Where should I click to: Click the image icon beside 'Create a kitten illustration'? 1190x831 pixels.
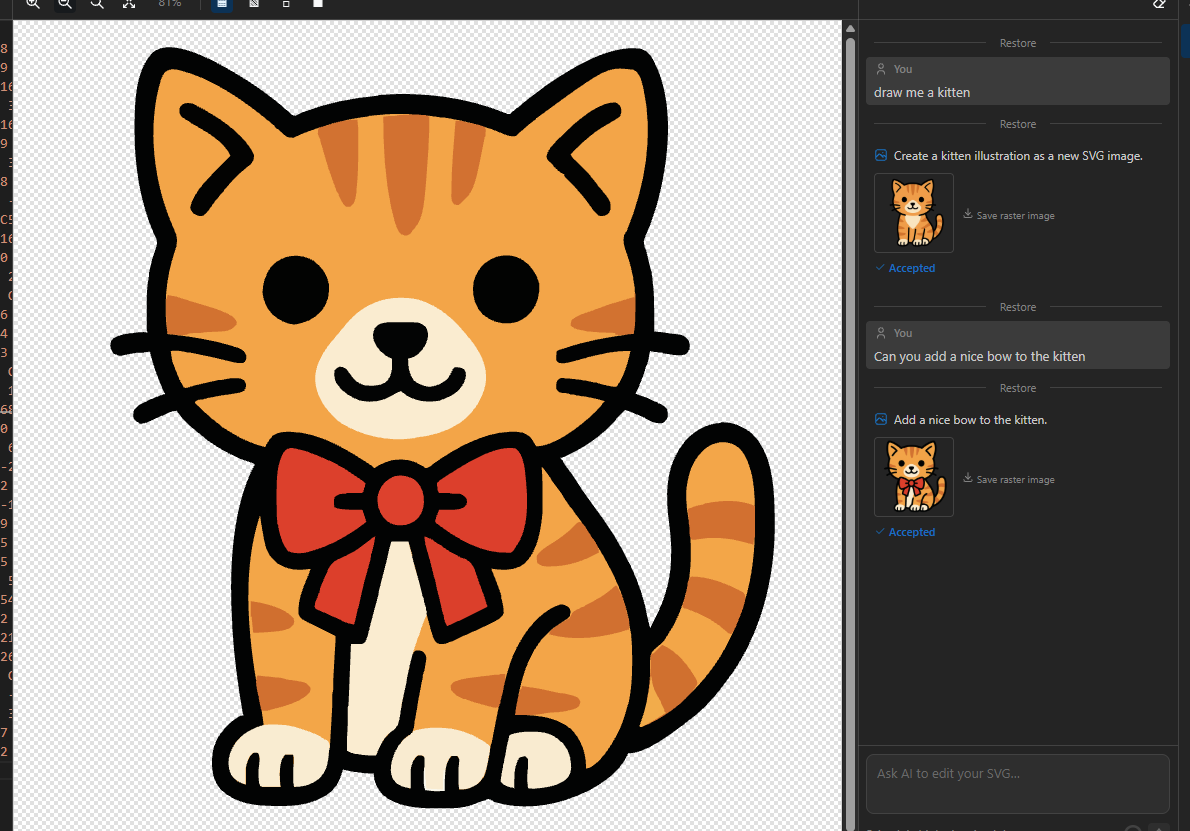880,155
